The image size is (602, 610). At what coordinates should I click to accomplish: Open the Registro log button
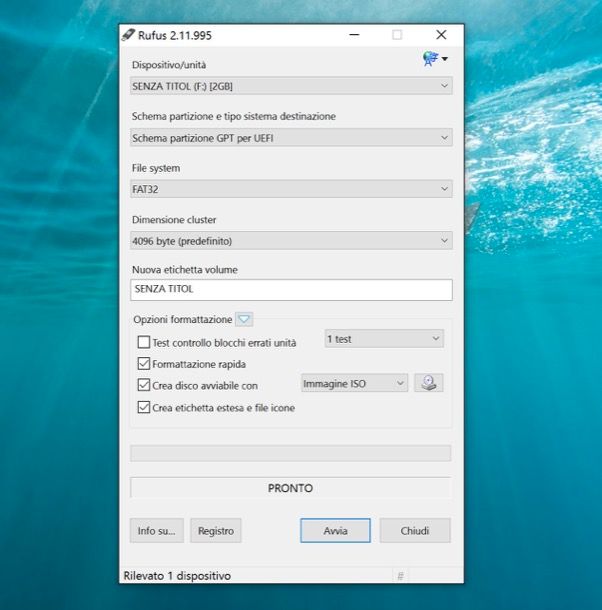click(216, 531)
